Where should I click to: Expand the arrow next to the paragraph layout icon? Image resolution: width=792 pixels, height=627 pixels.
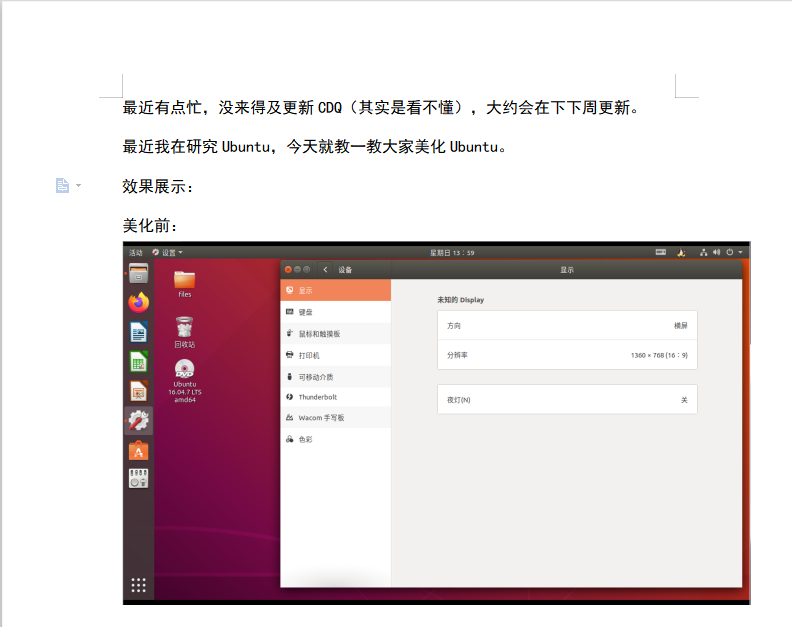[78, 185]
